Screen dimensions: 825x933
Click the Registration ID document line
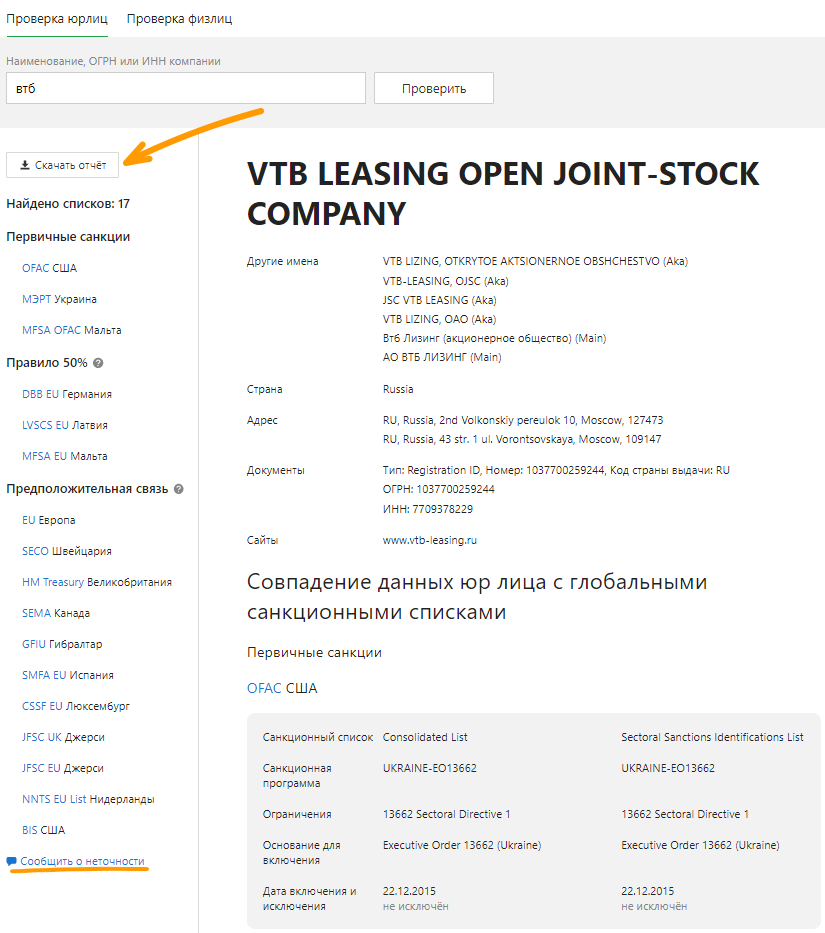[556, 470]
